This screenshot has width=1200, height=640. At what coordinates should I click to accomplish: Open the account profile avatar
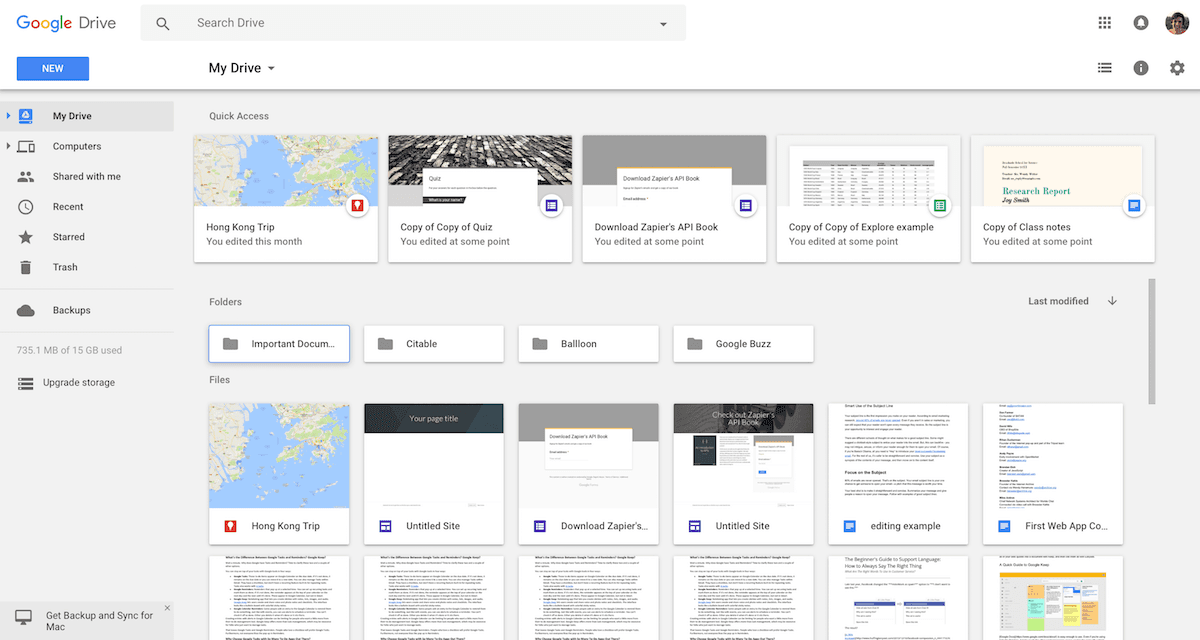tap(1176, 23)
